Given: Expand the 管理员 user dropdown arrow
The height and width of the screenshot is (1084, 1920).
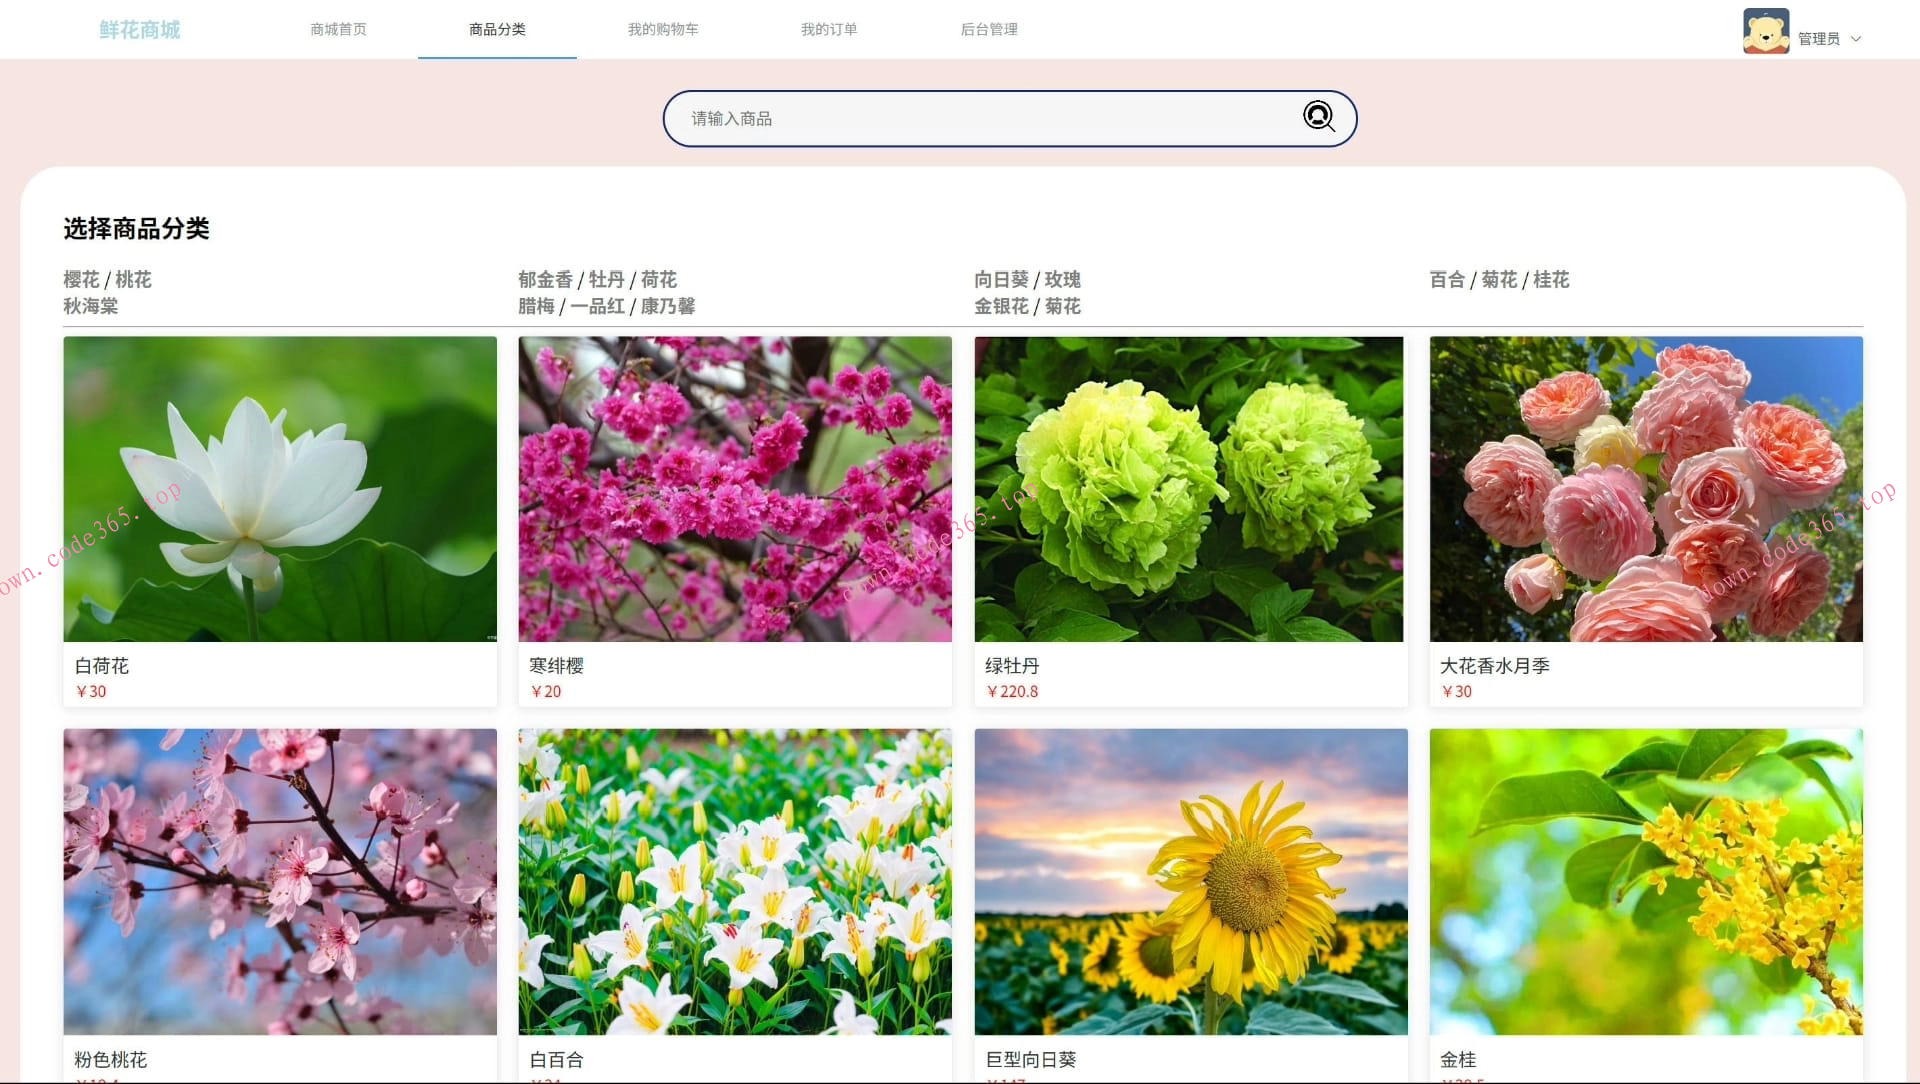Looking at the screenshot, I should point(1856,39).
